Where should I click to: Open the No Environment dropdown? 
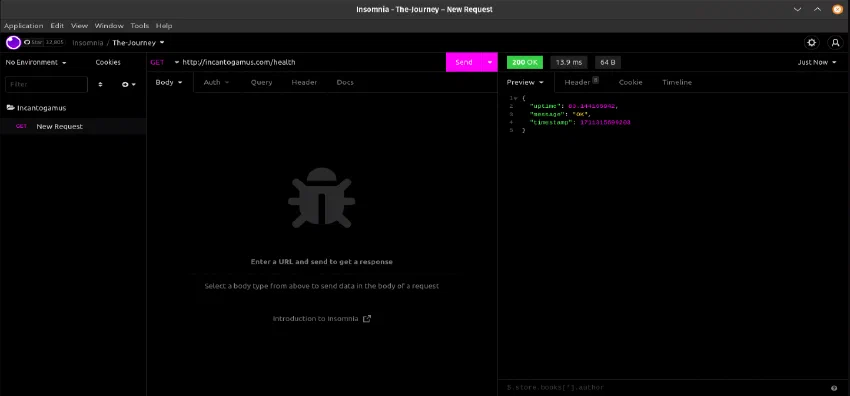point(36,62)
